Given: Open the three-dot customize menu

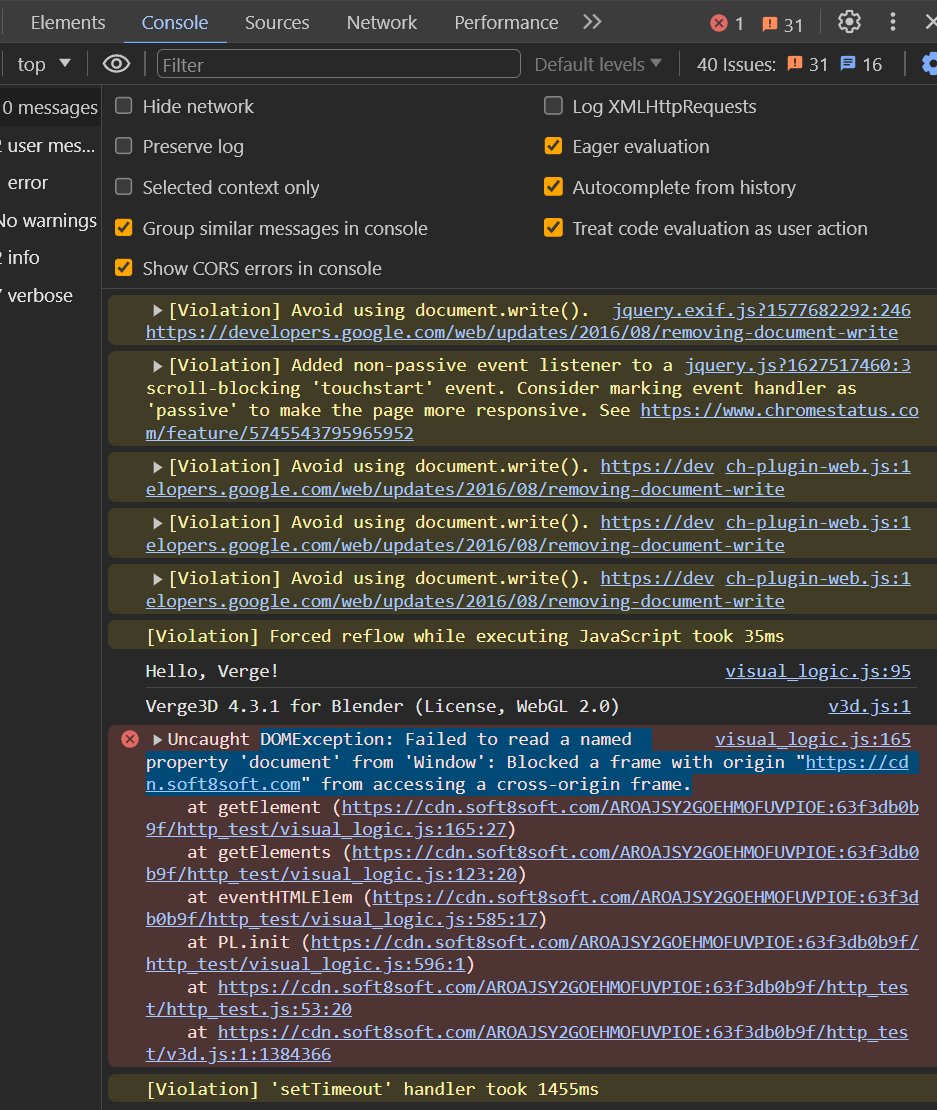Looking at the screenshot, I should [x=892, y=22].
